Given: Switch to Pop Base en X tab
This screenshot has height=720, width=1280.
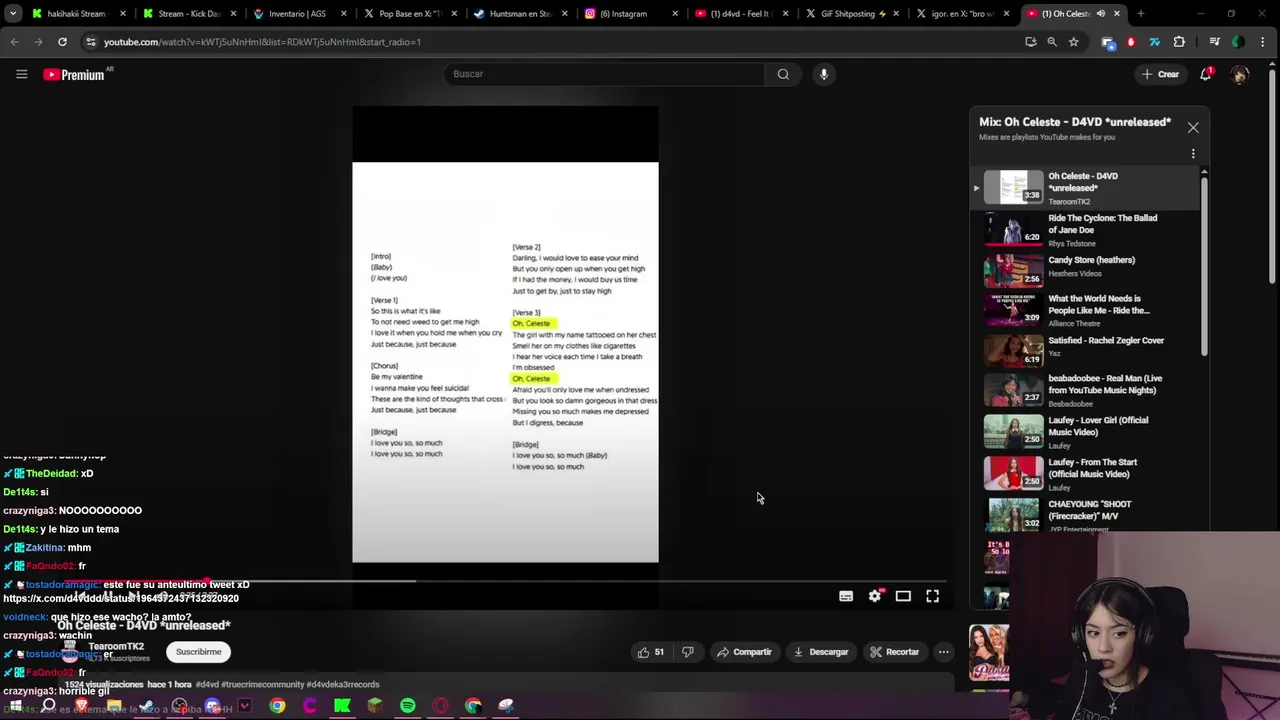Looking at the screenshot, I should coord(409,14).
